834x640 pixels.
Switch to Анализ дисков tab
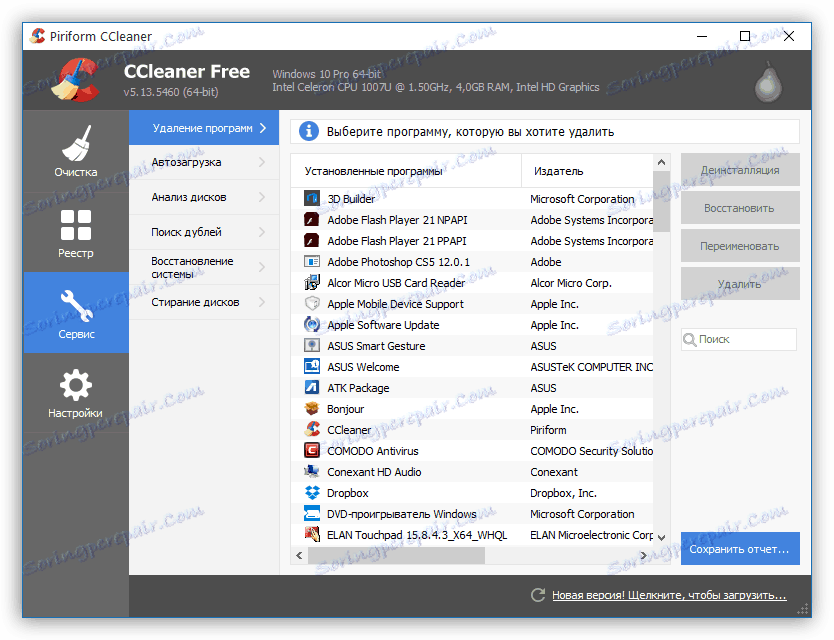click(204, 197)
